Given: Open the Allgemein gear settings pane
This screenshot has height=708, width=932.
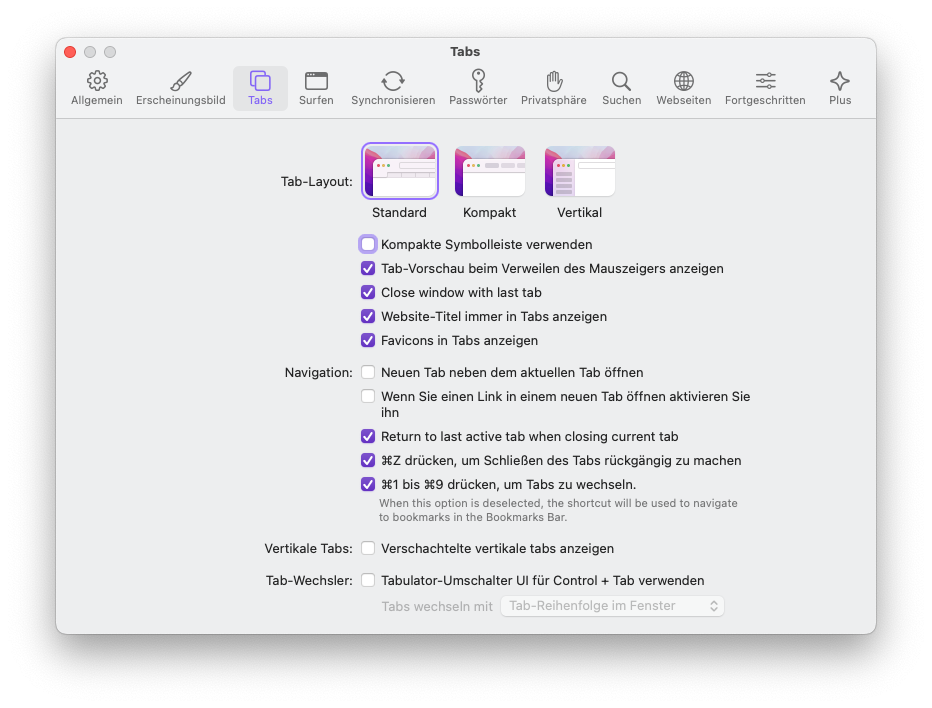Looking at the screenshot, I should (97, 88).
